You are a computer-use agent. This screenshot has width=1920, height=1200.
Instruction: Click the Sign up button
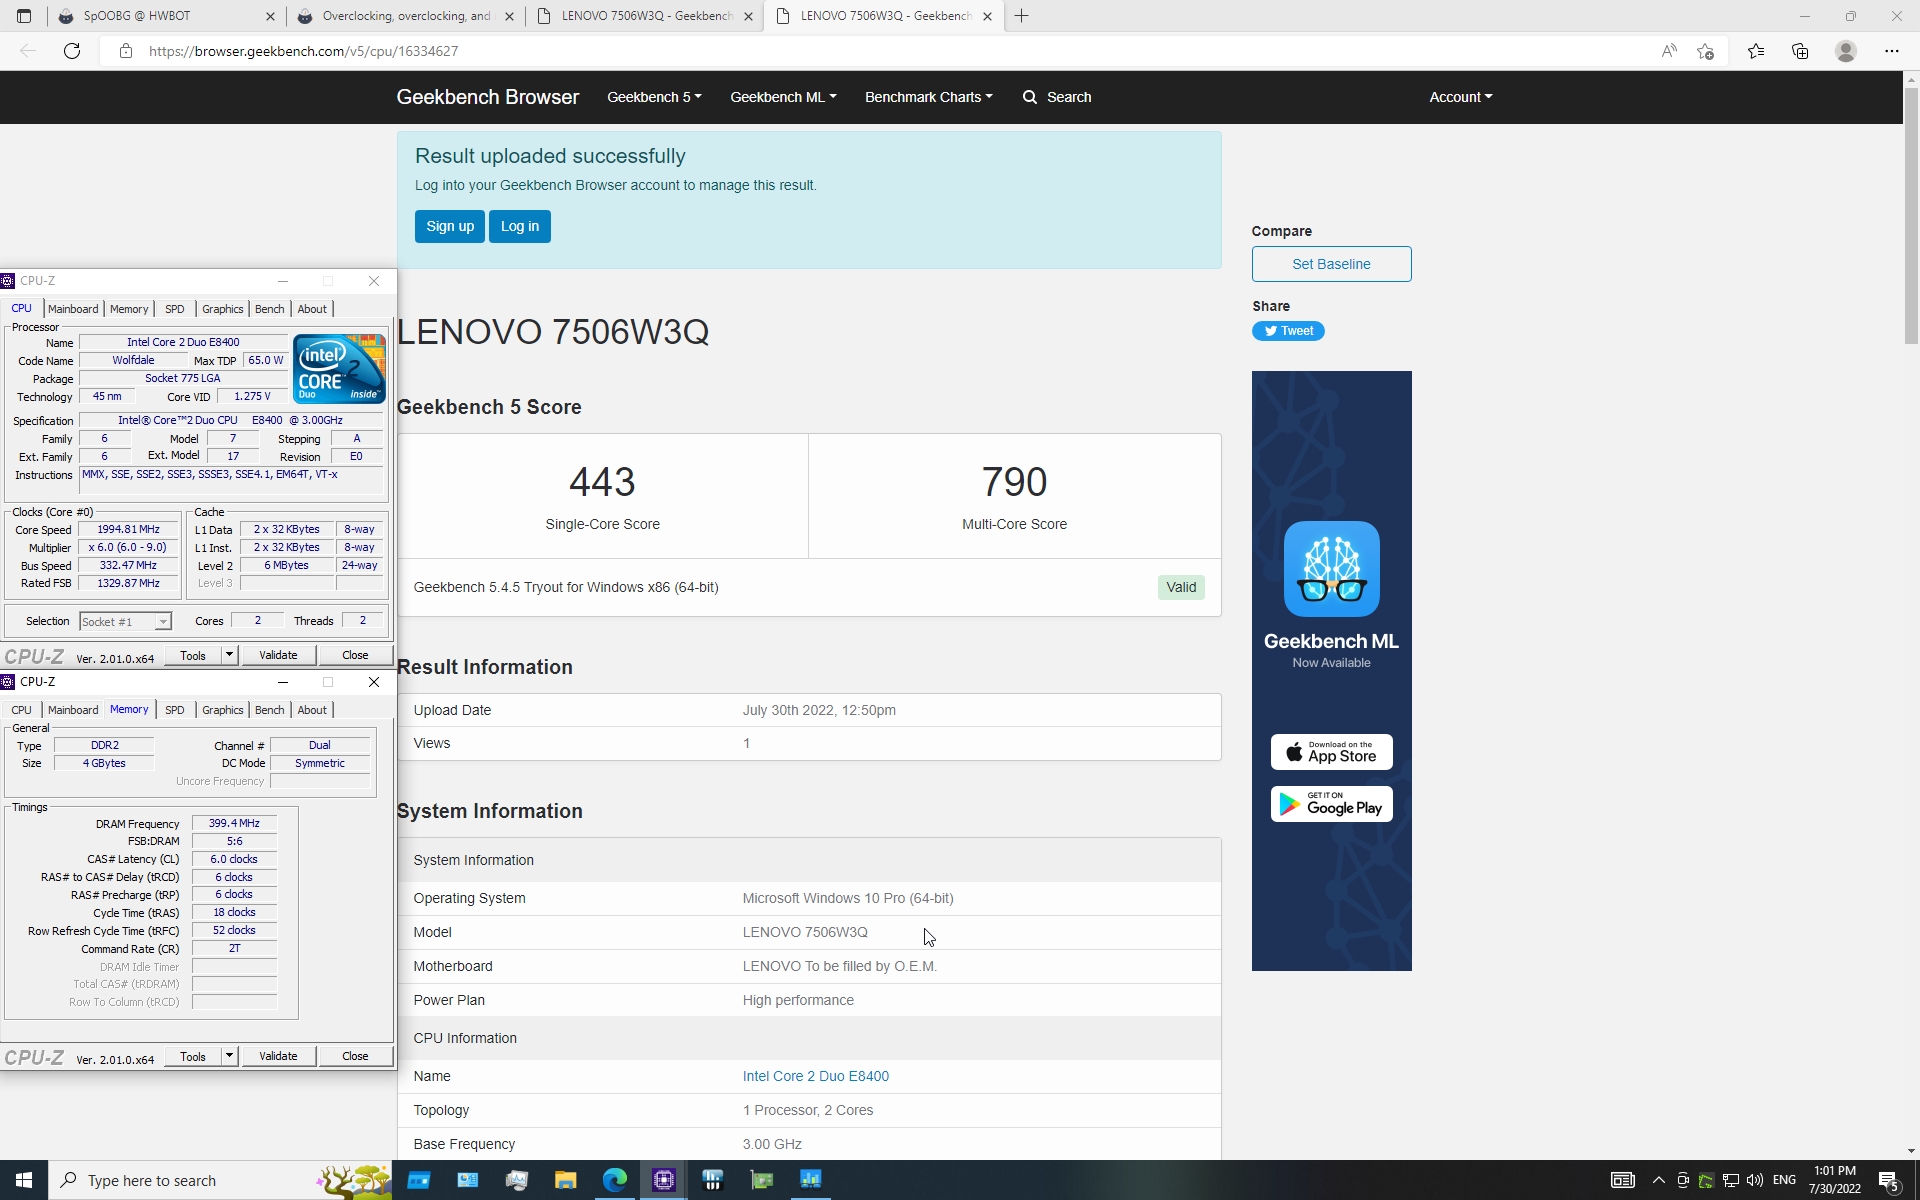[450, 226]
